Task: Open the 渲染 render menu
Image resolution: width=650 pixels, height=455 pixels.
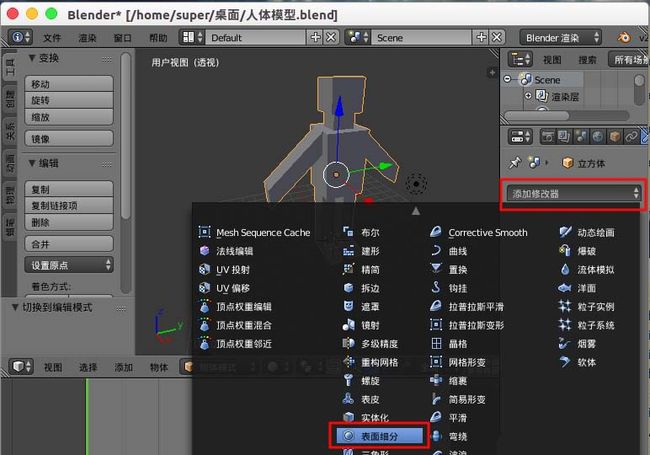Action: pyautogui.click(x=87, y=38)
